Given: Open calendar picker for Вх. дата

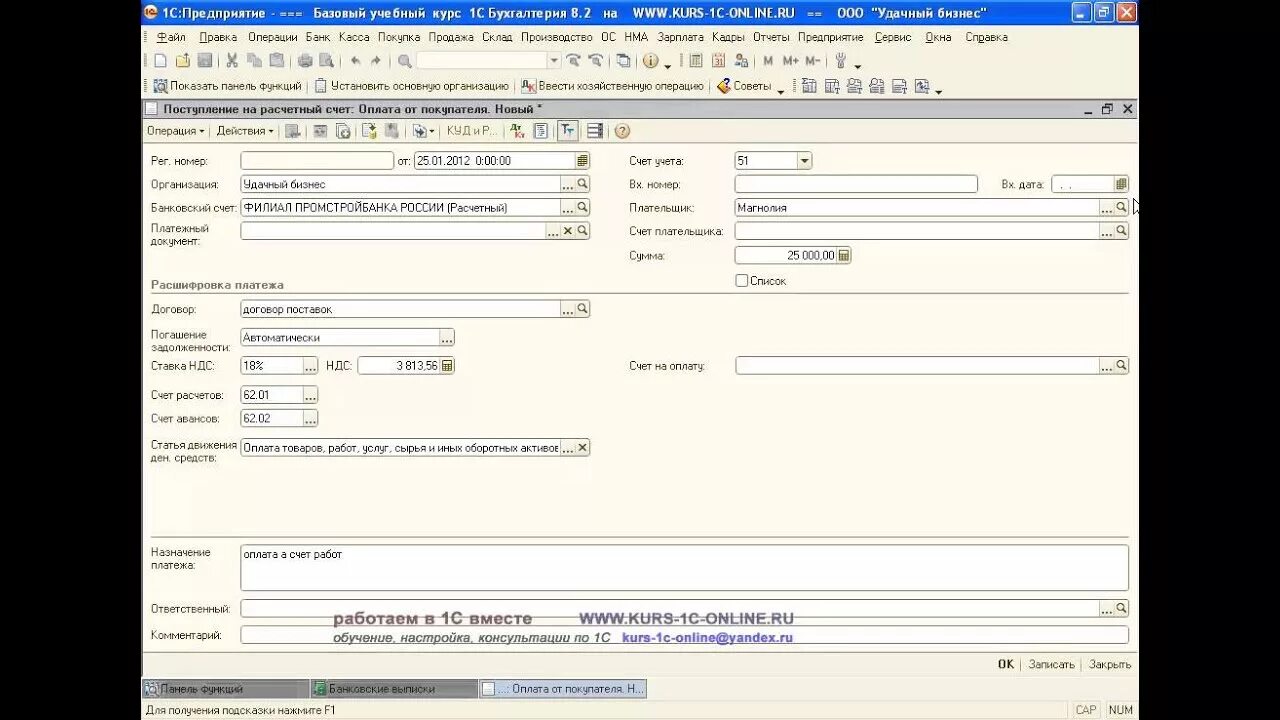Looking at the screenshot, I should point(1121,184).
